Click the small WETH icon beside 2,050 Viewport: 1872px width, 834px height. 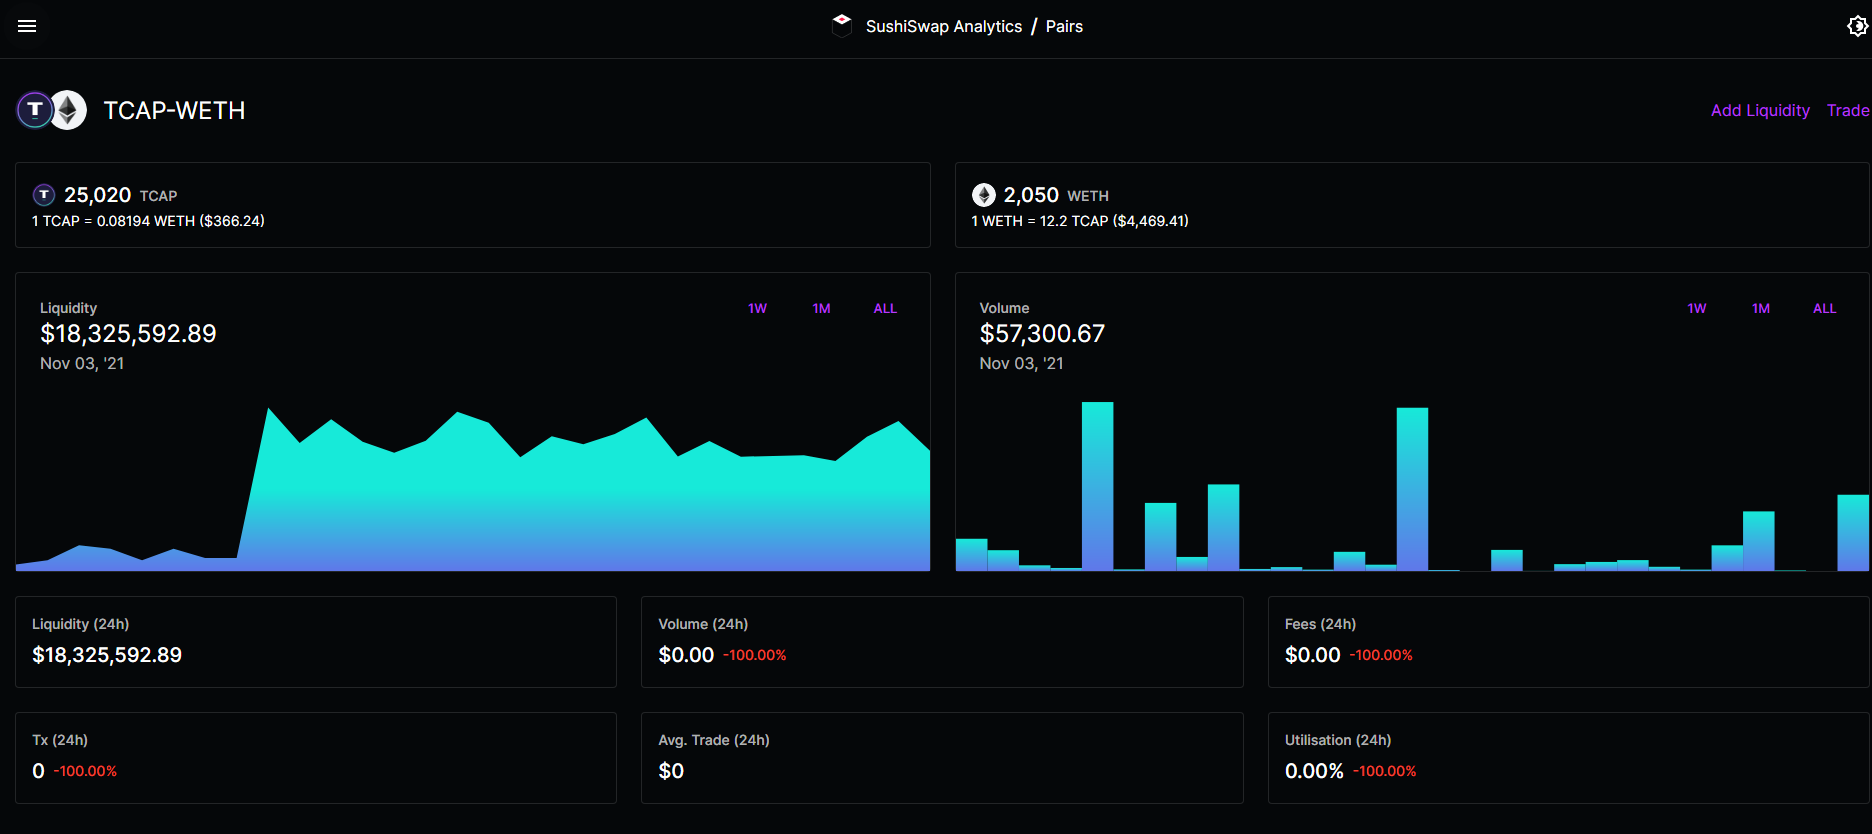(x=984, y=195)
